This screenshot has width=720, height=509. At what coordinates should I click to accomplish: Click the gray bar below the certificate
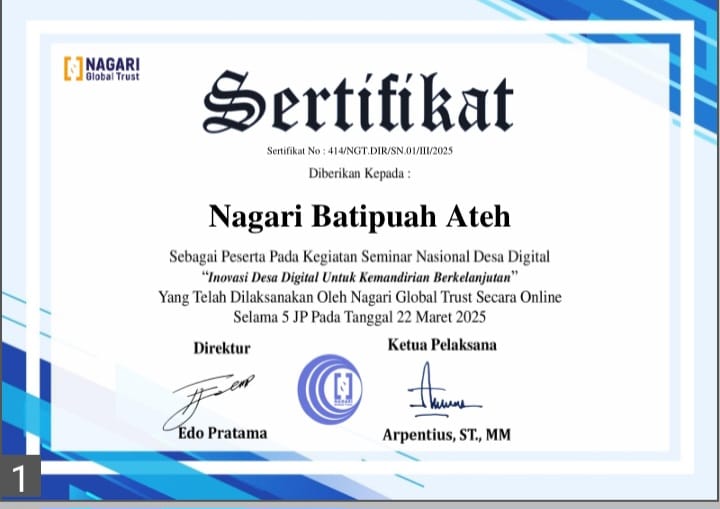(x=360, y=504)
